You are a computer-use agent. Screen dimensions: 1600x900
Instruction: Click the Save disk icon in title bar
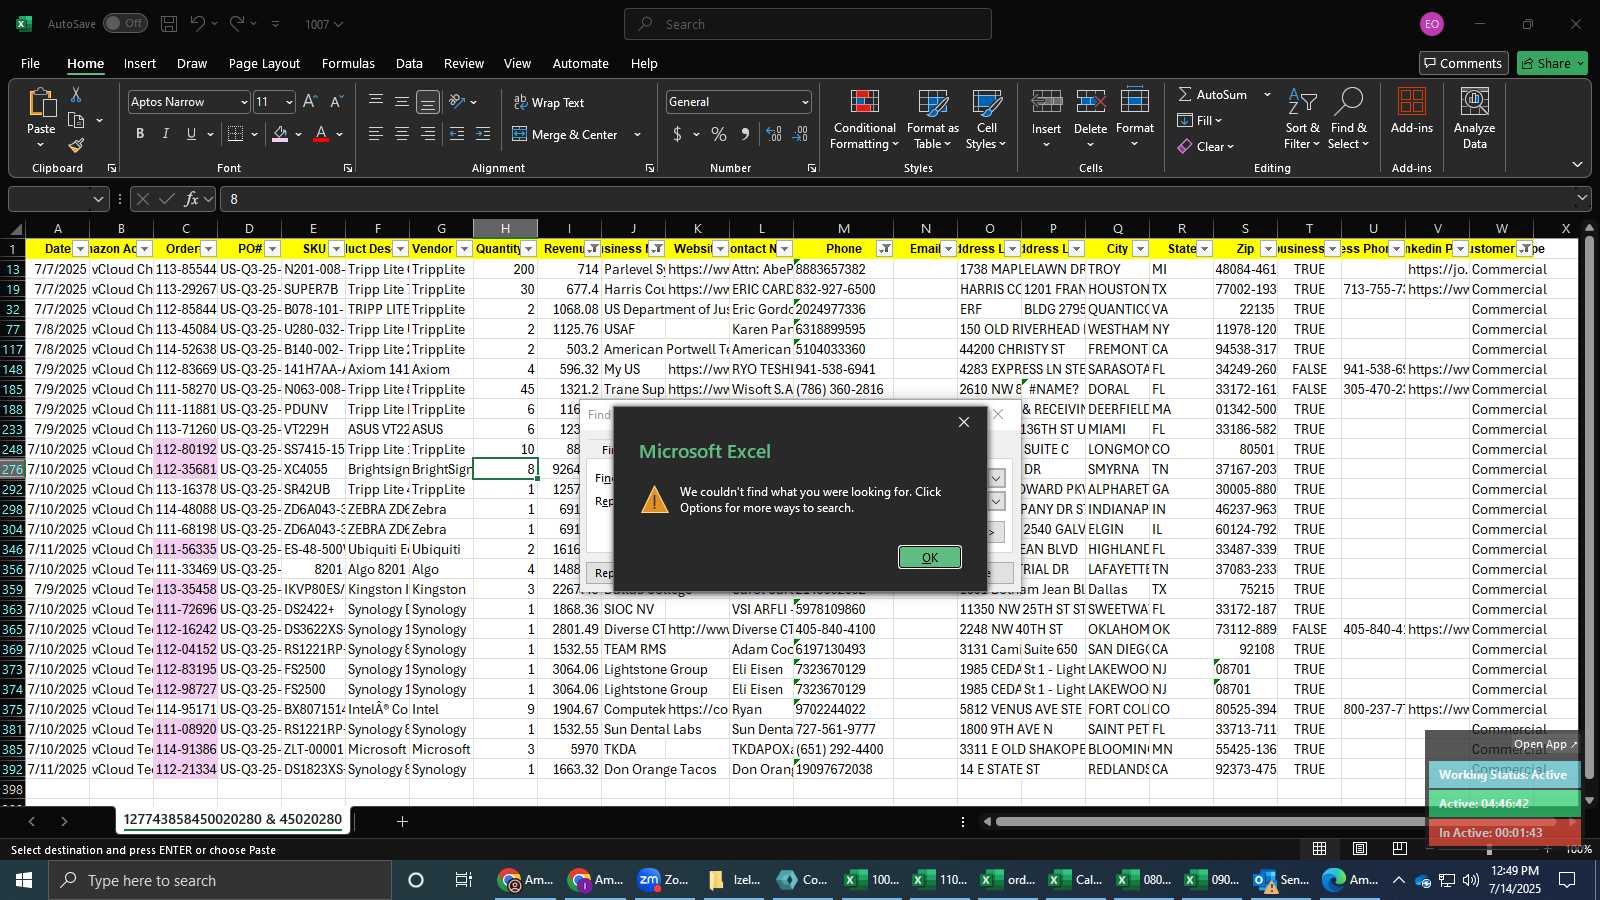[x=169, y=24]
